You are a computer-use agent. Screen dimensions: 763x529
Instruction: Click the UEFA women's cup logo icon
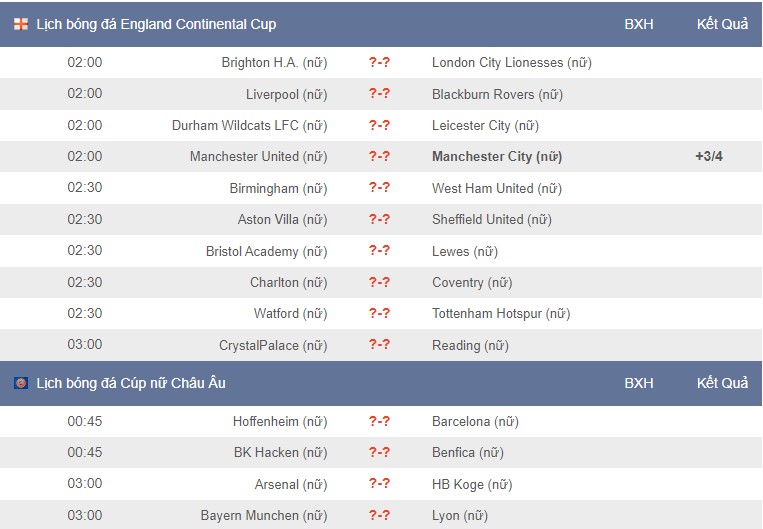tap(21, 383)
